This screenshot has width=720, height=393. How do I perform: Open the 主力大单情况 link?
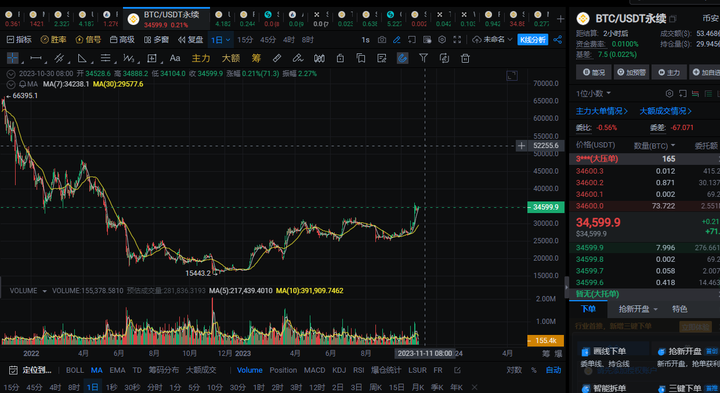coord(602,111)
